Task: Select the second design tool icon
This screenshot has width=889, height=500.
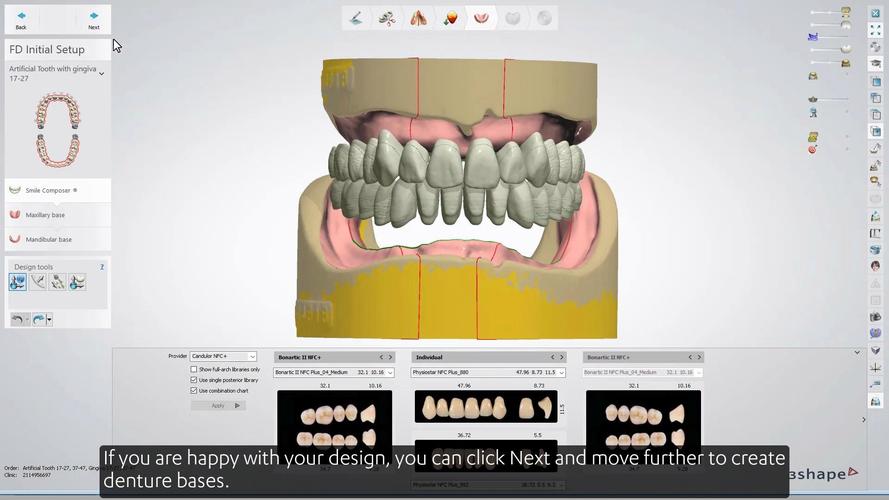Action: [x=38, y=283]
